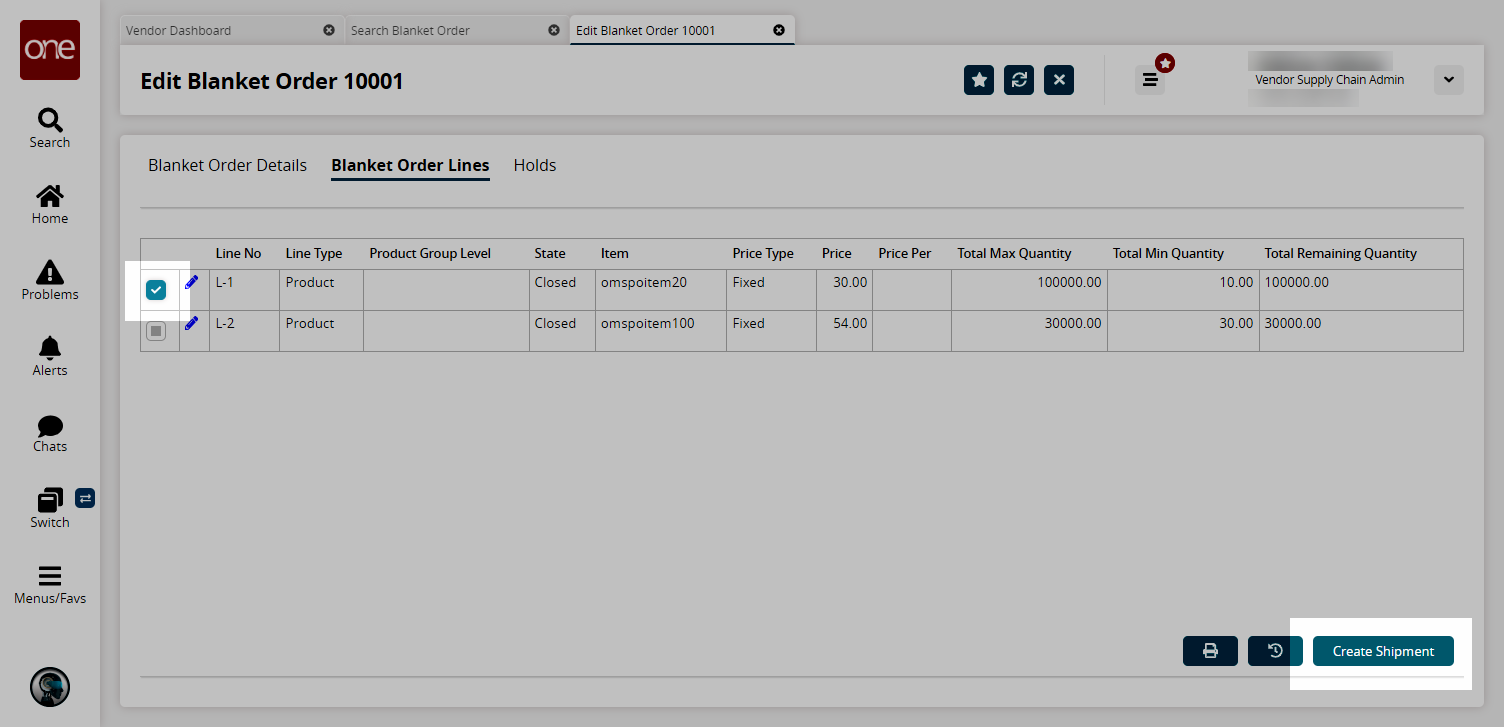Click the L-2 line number cell
The width and height of the screenshot is (1504, 727).
pyautogui.click(x=244, y=331)
